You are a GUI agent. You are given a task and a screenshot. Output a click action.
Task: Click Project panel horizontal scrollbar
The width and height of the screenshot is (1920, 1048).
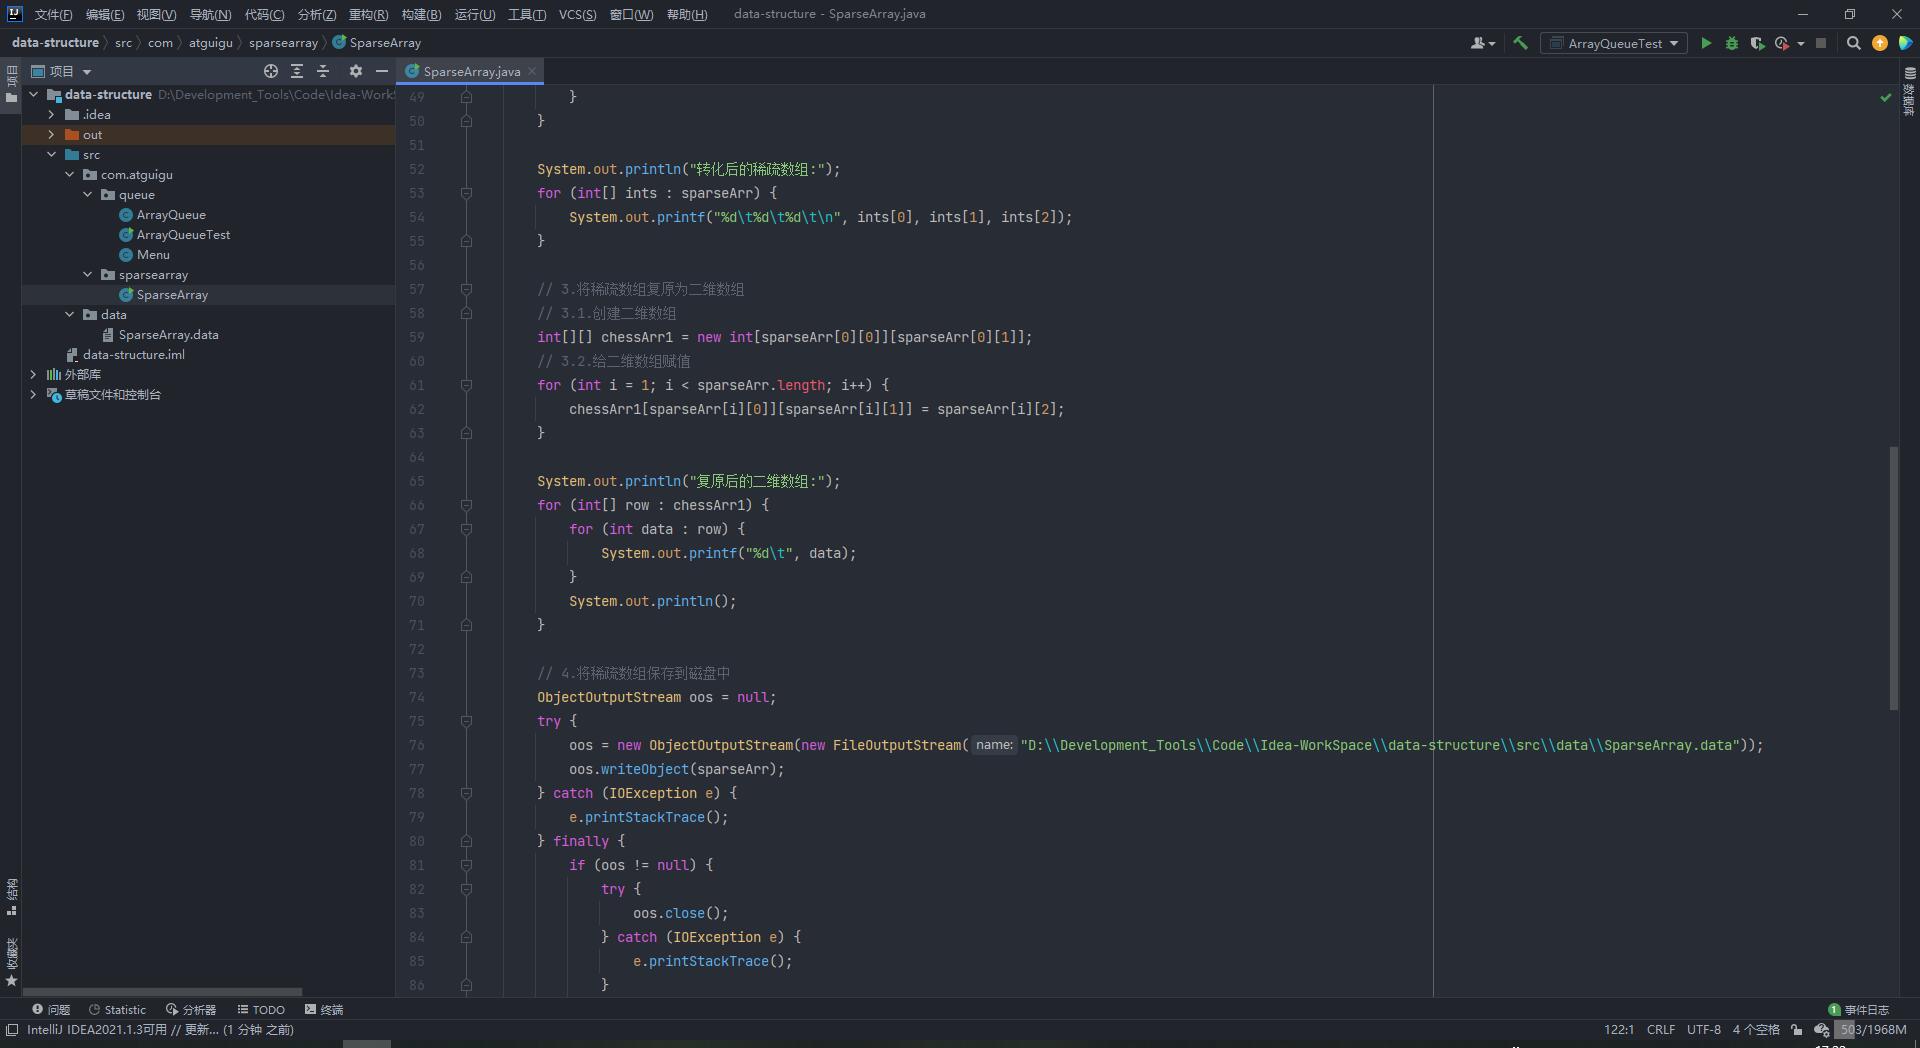pos(163,992)
